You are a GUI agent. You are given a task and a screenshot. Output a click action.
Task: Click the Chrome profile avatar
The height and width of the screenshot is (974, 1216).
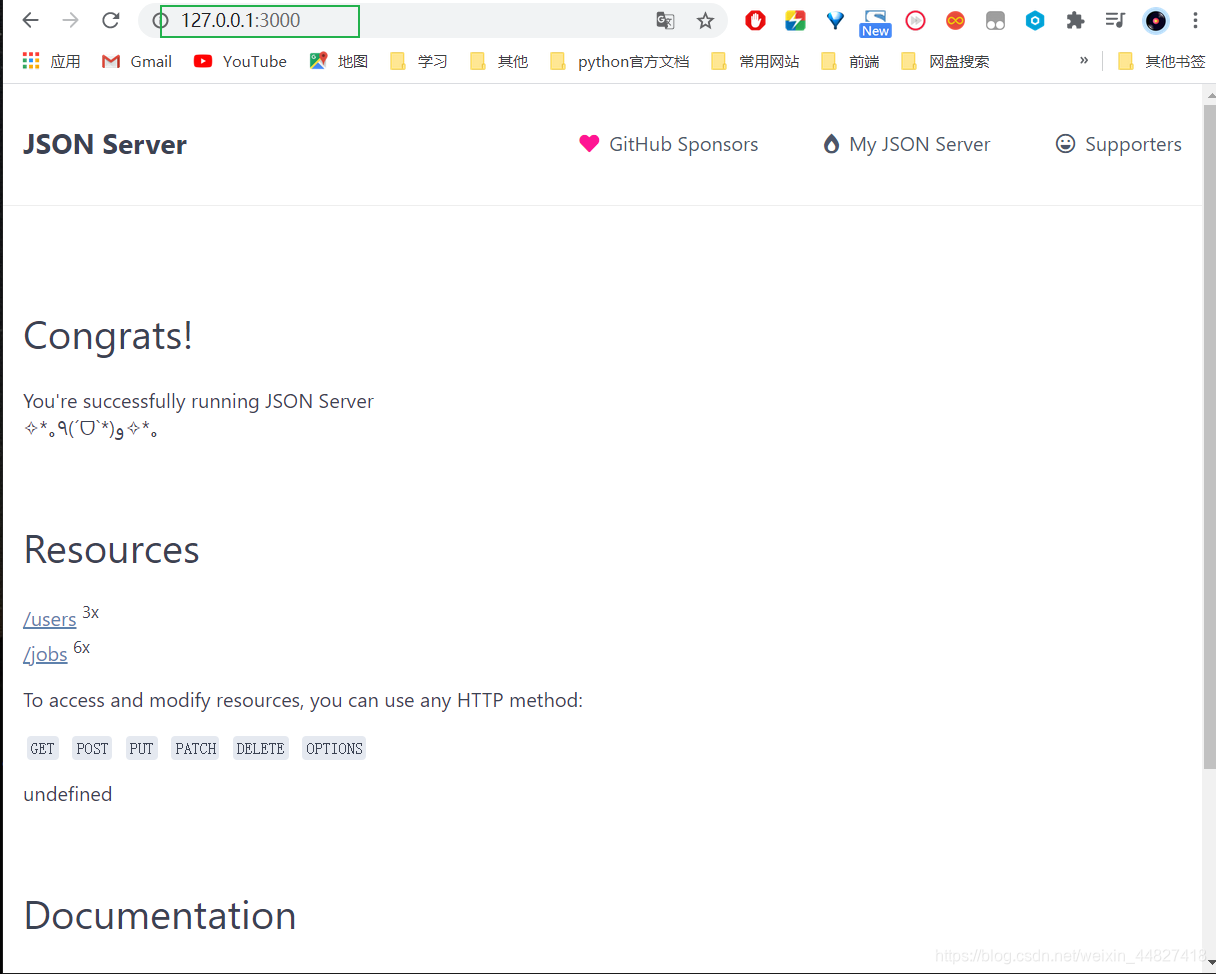(x=1156, y=20)
